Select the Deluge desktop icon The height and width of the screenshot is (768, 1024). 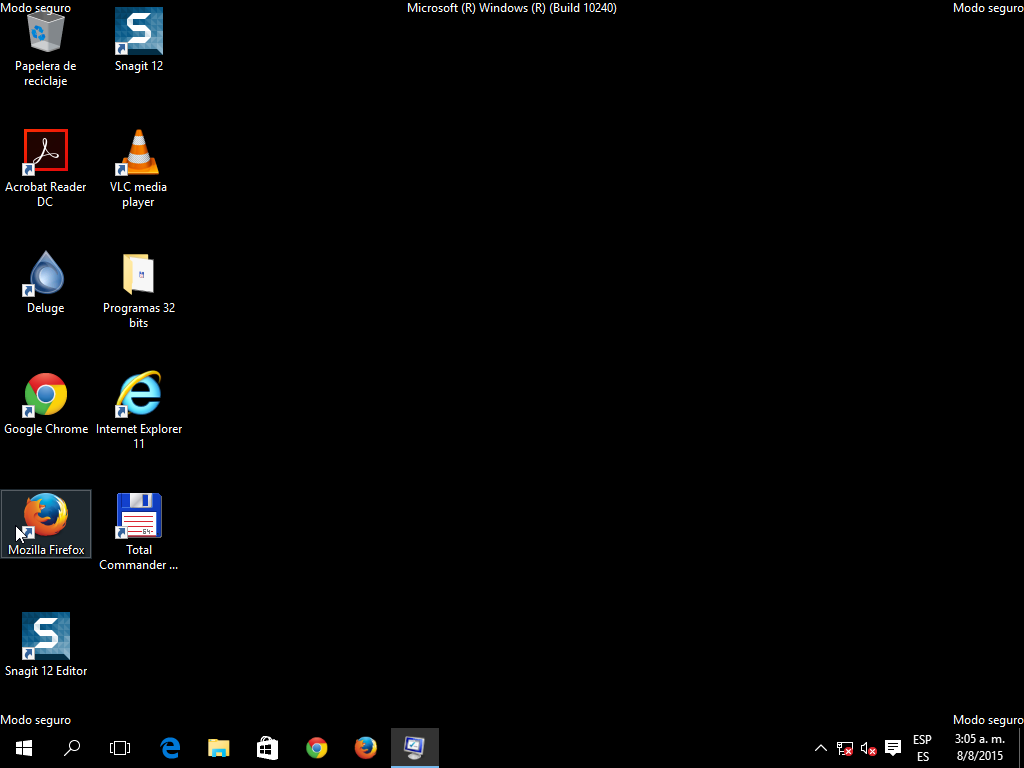(x=46, y=282)
